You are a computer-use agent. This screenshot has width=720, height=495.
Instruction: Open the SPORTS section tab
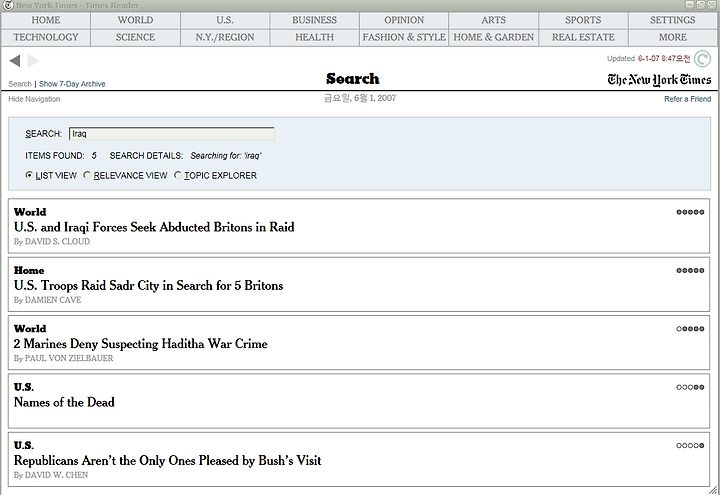583,20
